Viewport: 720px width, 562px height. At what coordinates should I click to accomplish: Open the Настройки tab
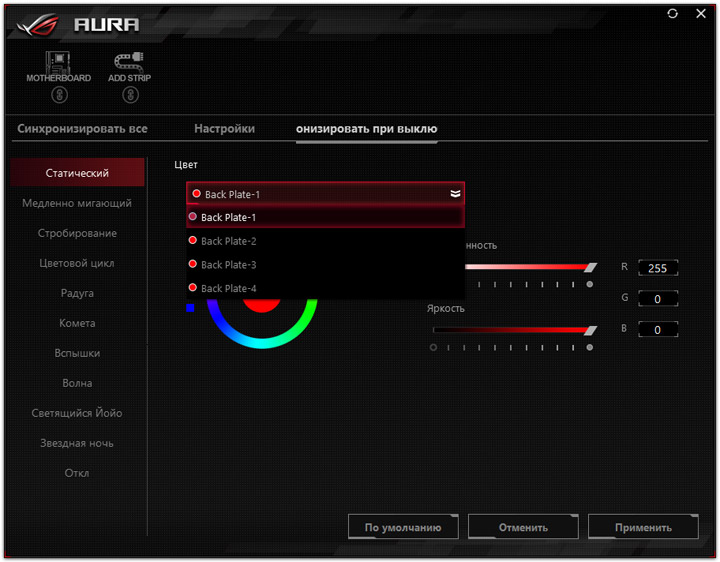[224, 129]
